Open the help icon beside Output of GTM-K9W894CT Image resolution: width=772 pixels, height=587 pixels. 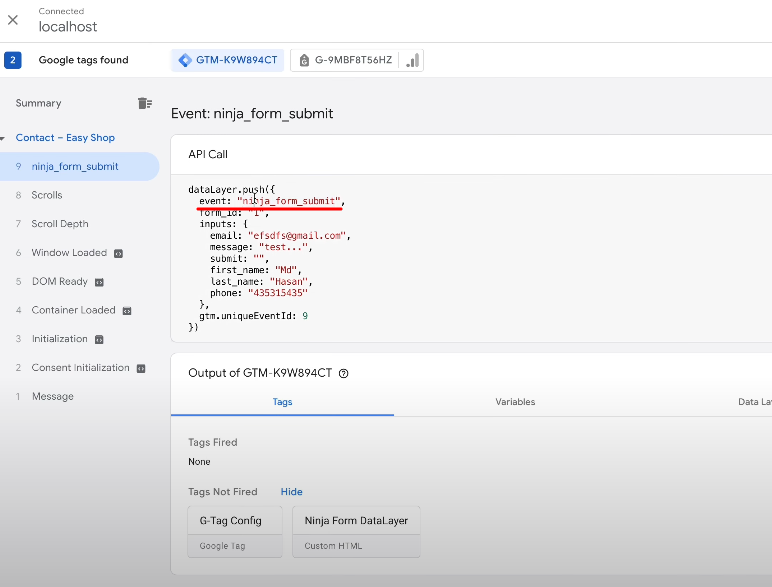click(x=344, y=373)
